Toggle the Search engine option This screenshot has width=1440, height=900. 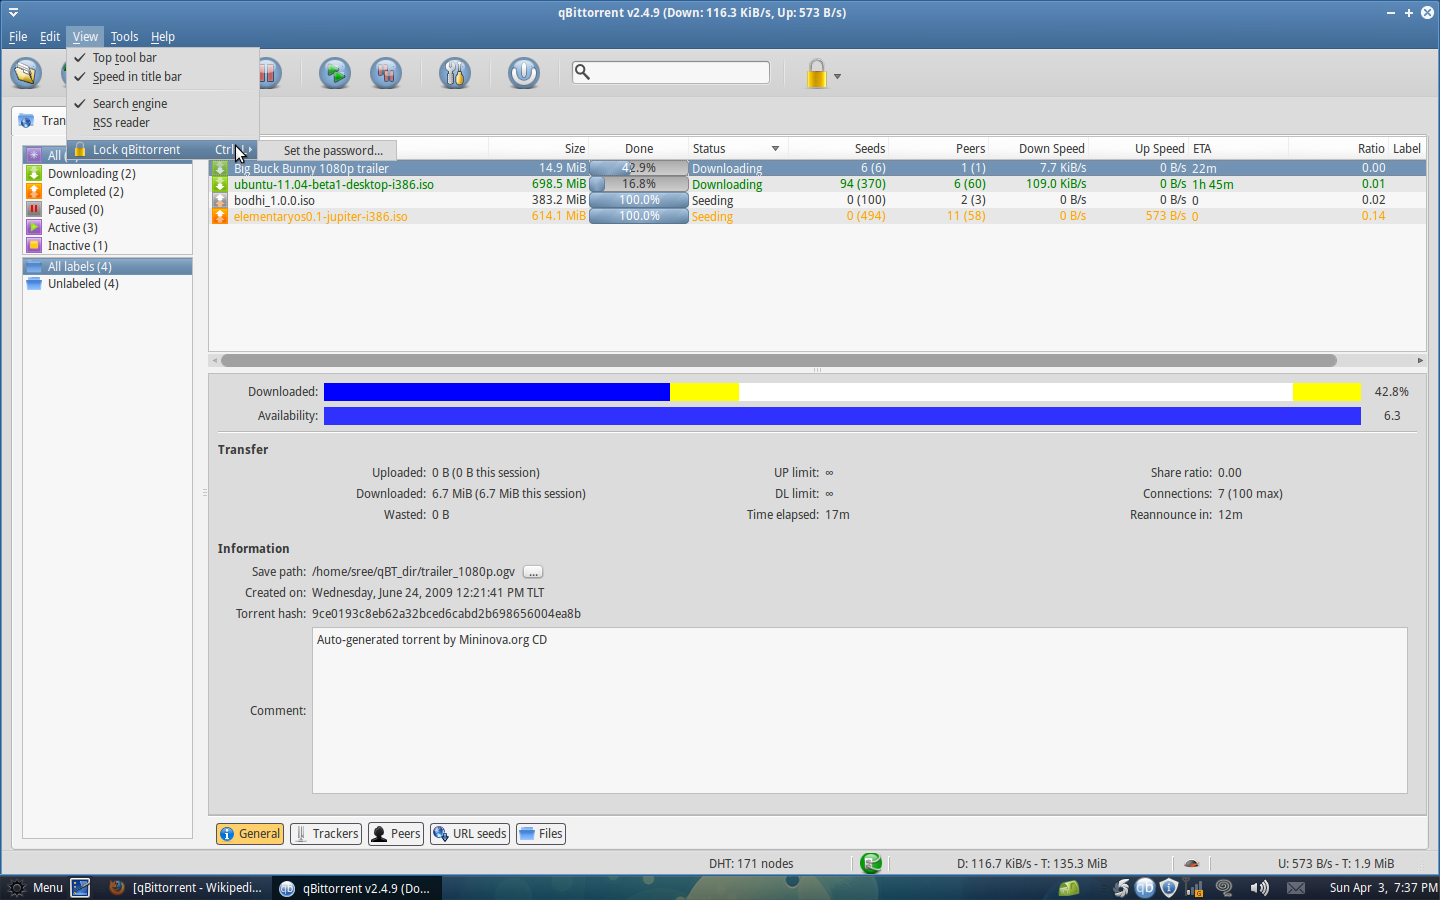163,104
